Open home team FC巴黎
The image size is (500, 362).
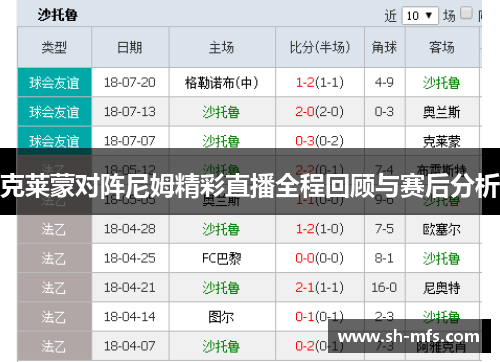pos(222,259)
